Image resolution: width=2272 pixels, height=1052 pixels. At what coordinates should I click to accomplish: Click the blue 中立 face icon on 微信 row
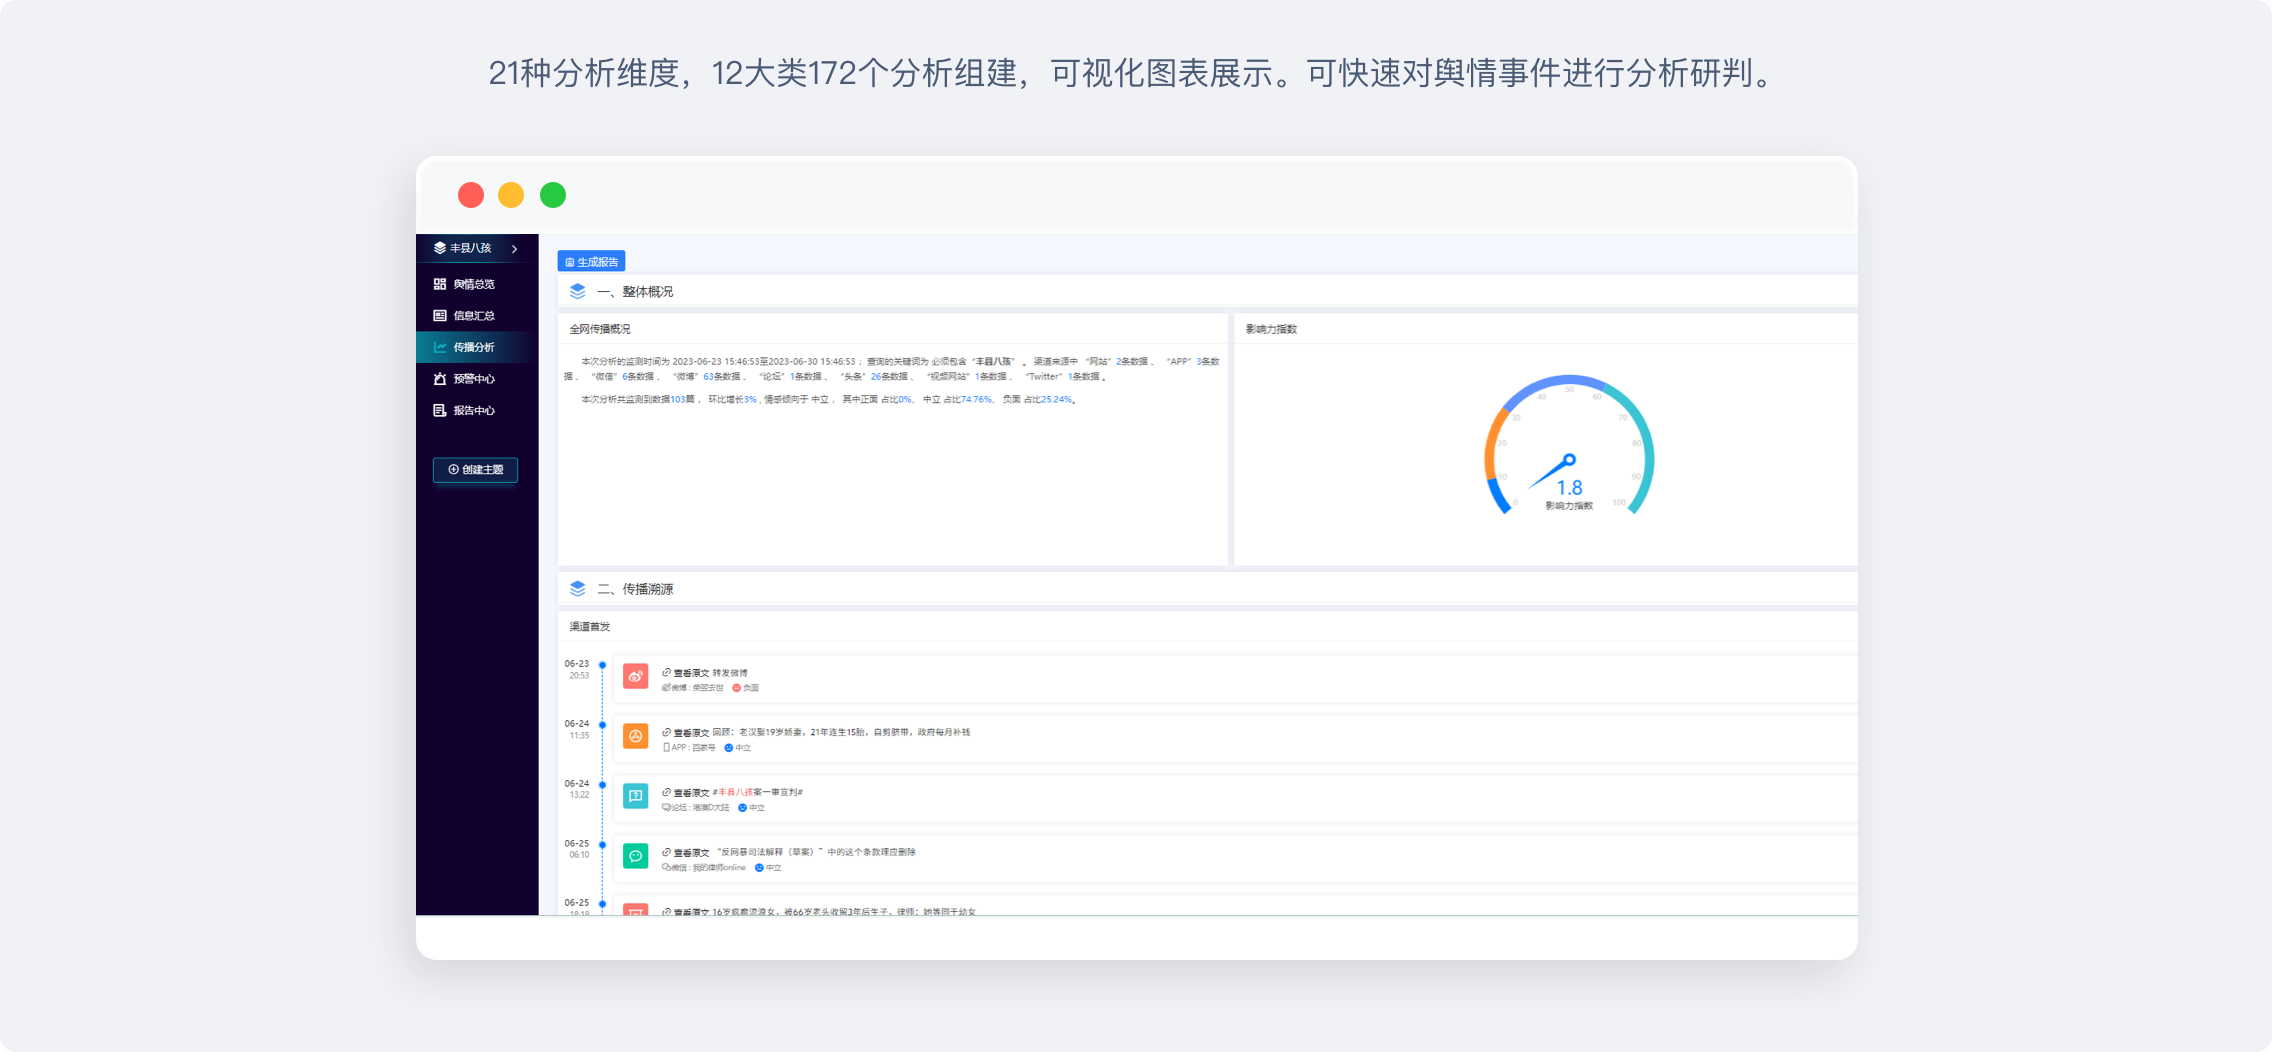pyautogui.click(x=759, y=868)
